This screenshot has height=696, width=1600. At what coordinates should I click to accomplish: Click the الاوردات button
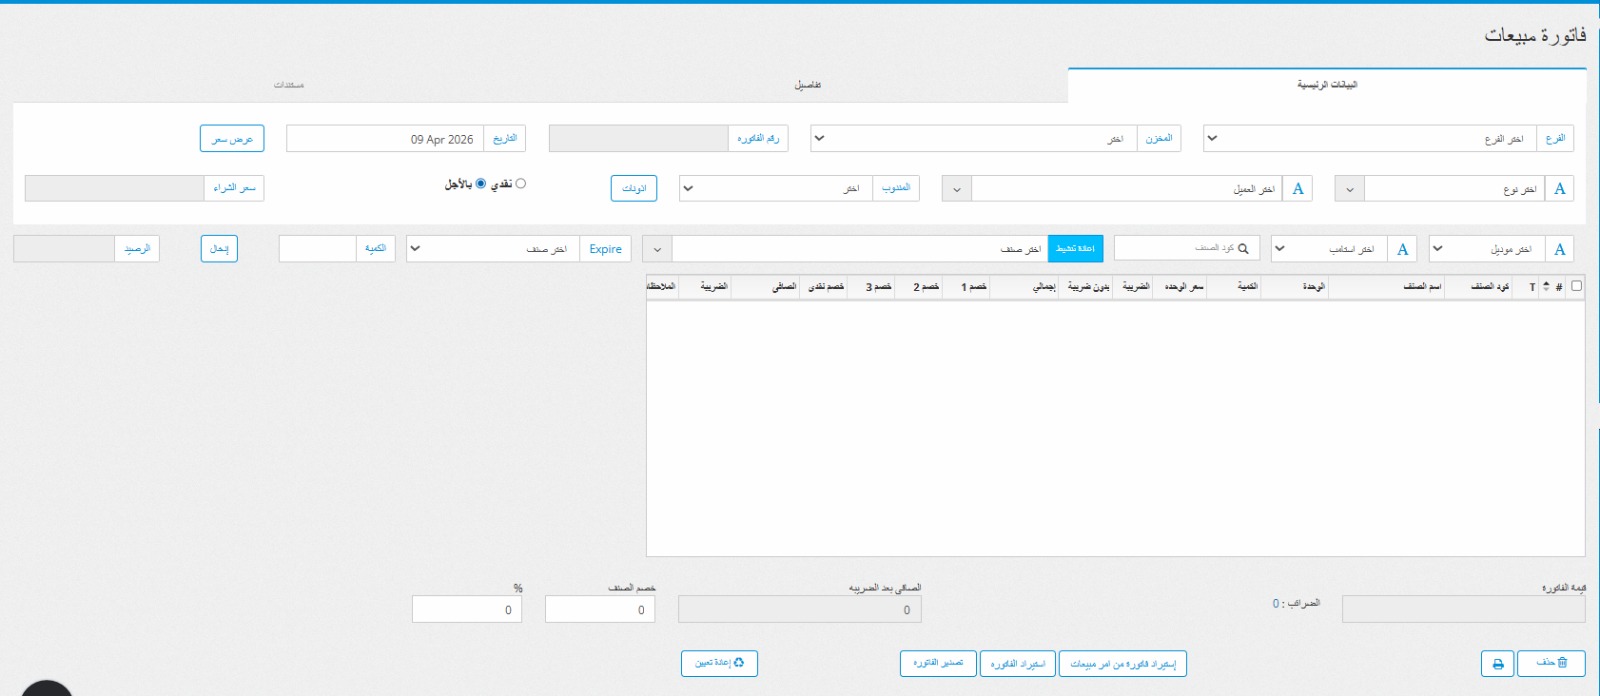tap(634, 188)
